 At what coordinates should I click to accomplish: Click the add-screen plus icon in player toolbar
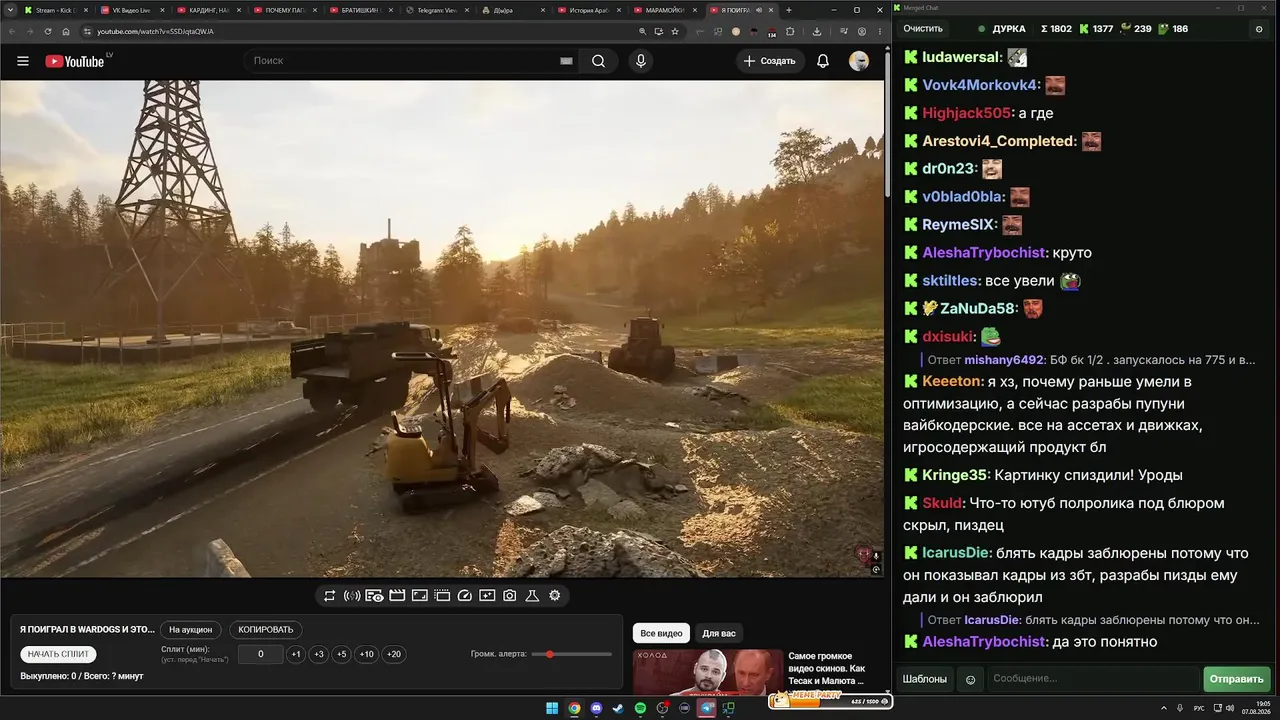pyautogui.click(x=487, y=596)
